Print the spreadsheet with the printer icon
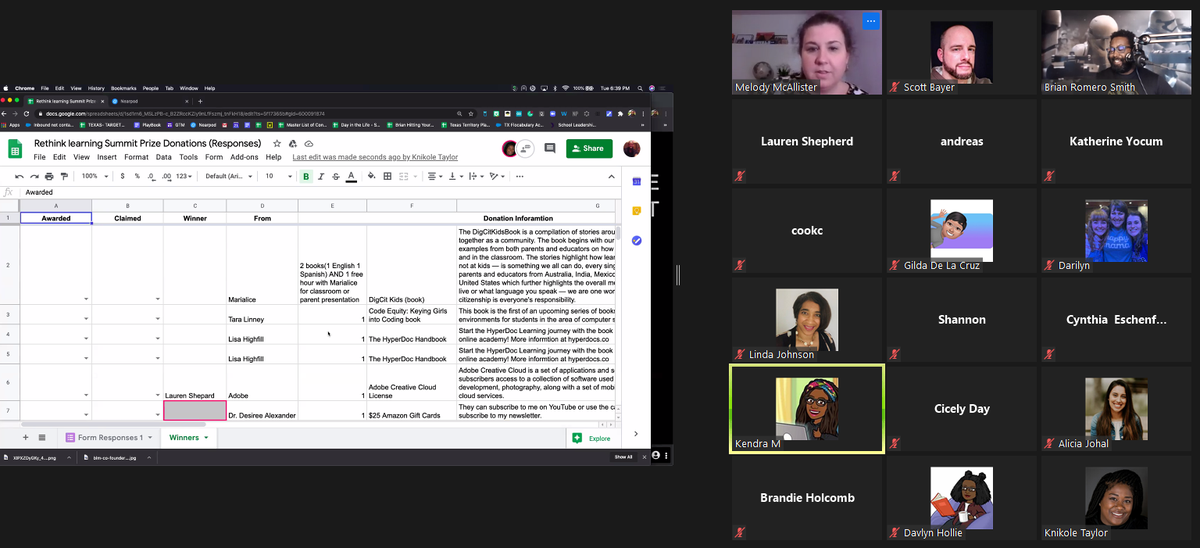This screenshot has width=1200, height=548. pyautogui.click(x=49, y=176)
